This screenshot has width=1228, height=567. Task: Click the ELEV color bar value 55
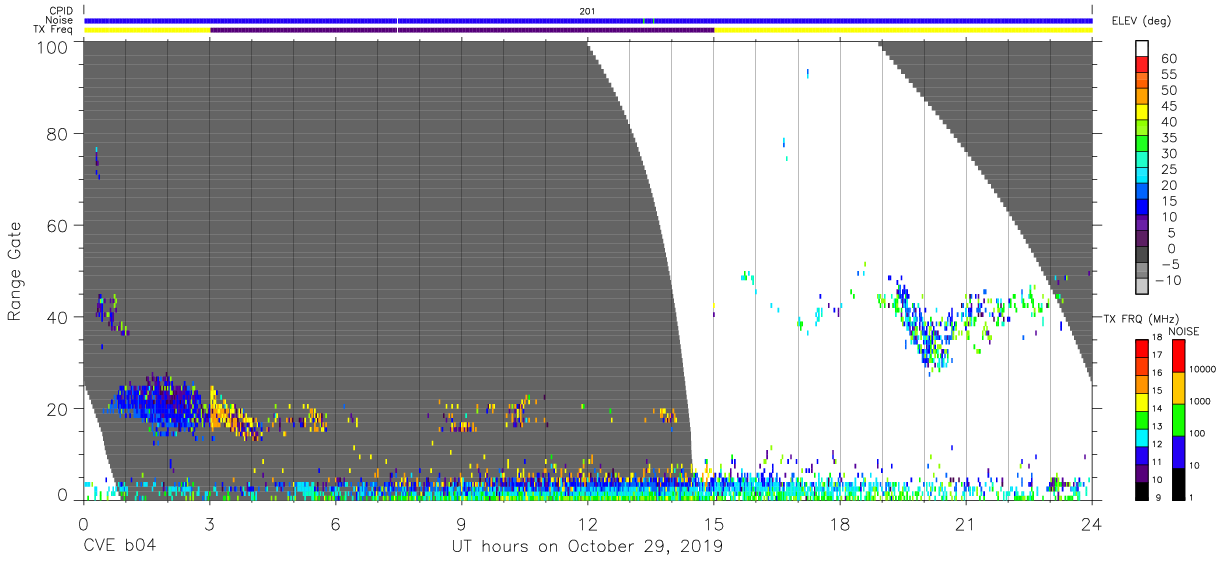[x=1169, y=75]
